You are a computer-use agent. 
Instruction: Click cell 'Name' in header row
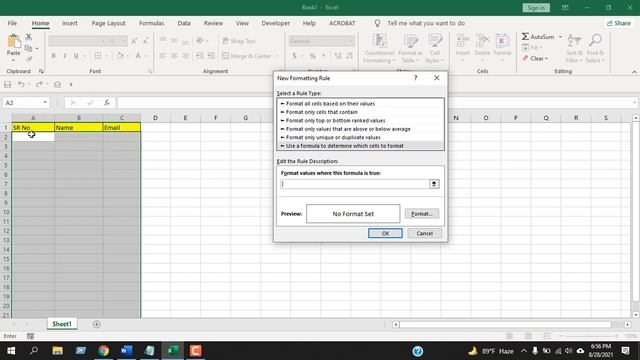tap(79, 127)
